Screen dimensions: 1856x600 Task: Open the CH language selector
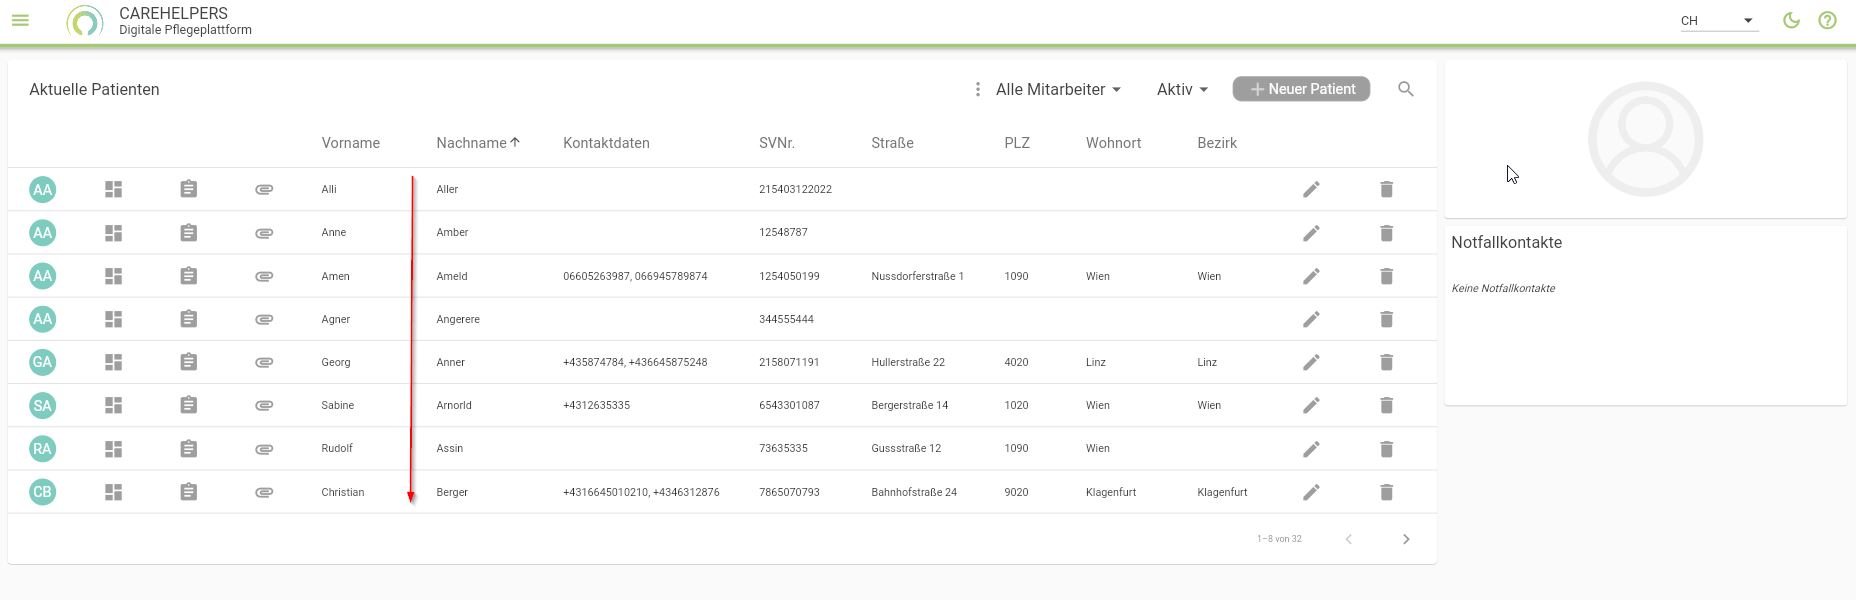(1717, 20)
